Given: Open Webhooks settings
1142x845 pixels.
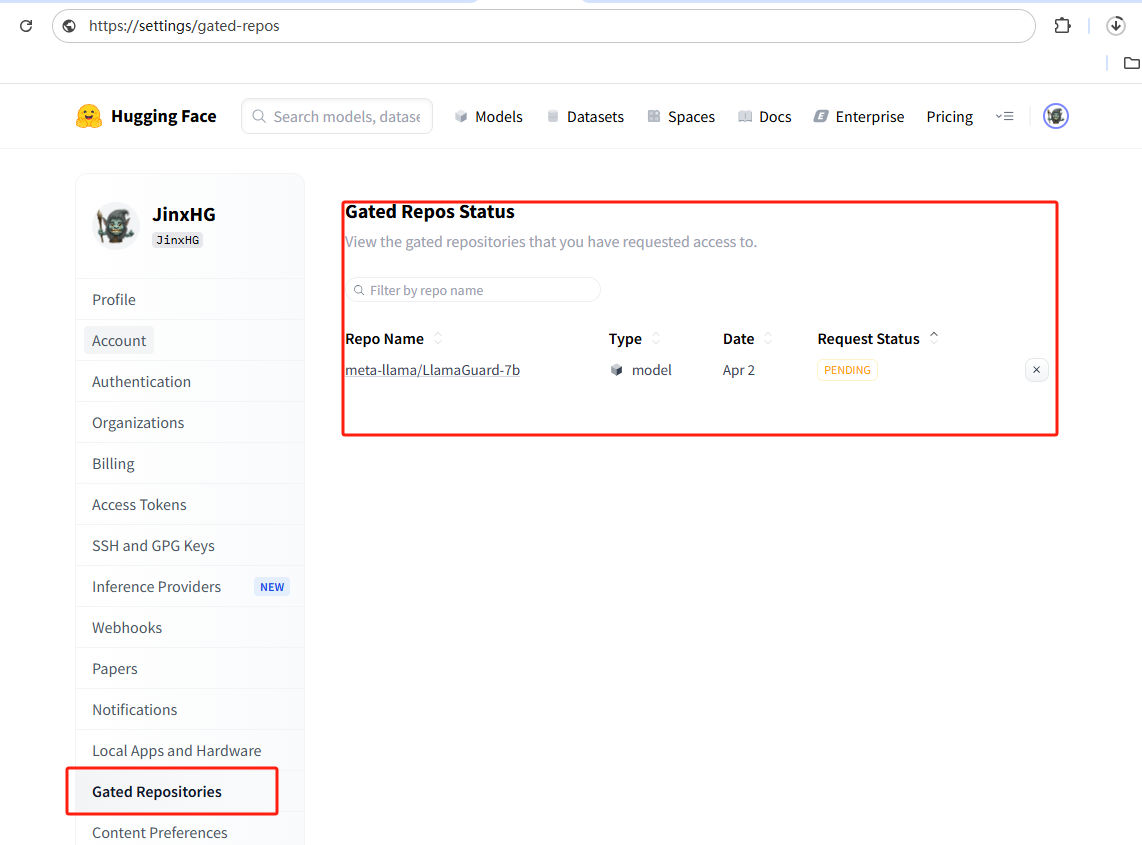Looking at the screenshot, I should 127,628.
